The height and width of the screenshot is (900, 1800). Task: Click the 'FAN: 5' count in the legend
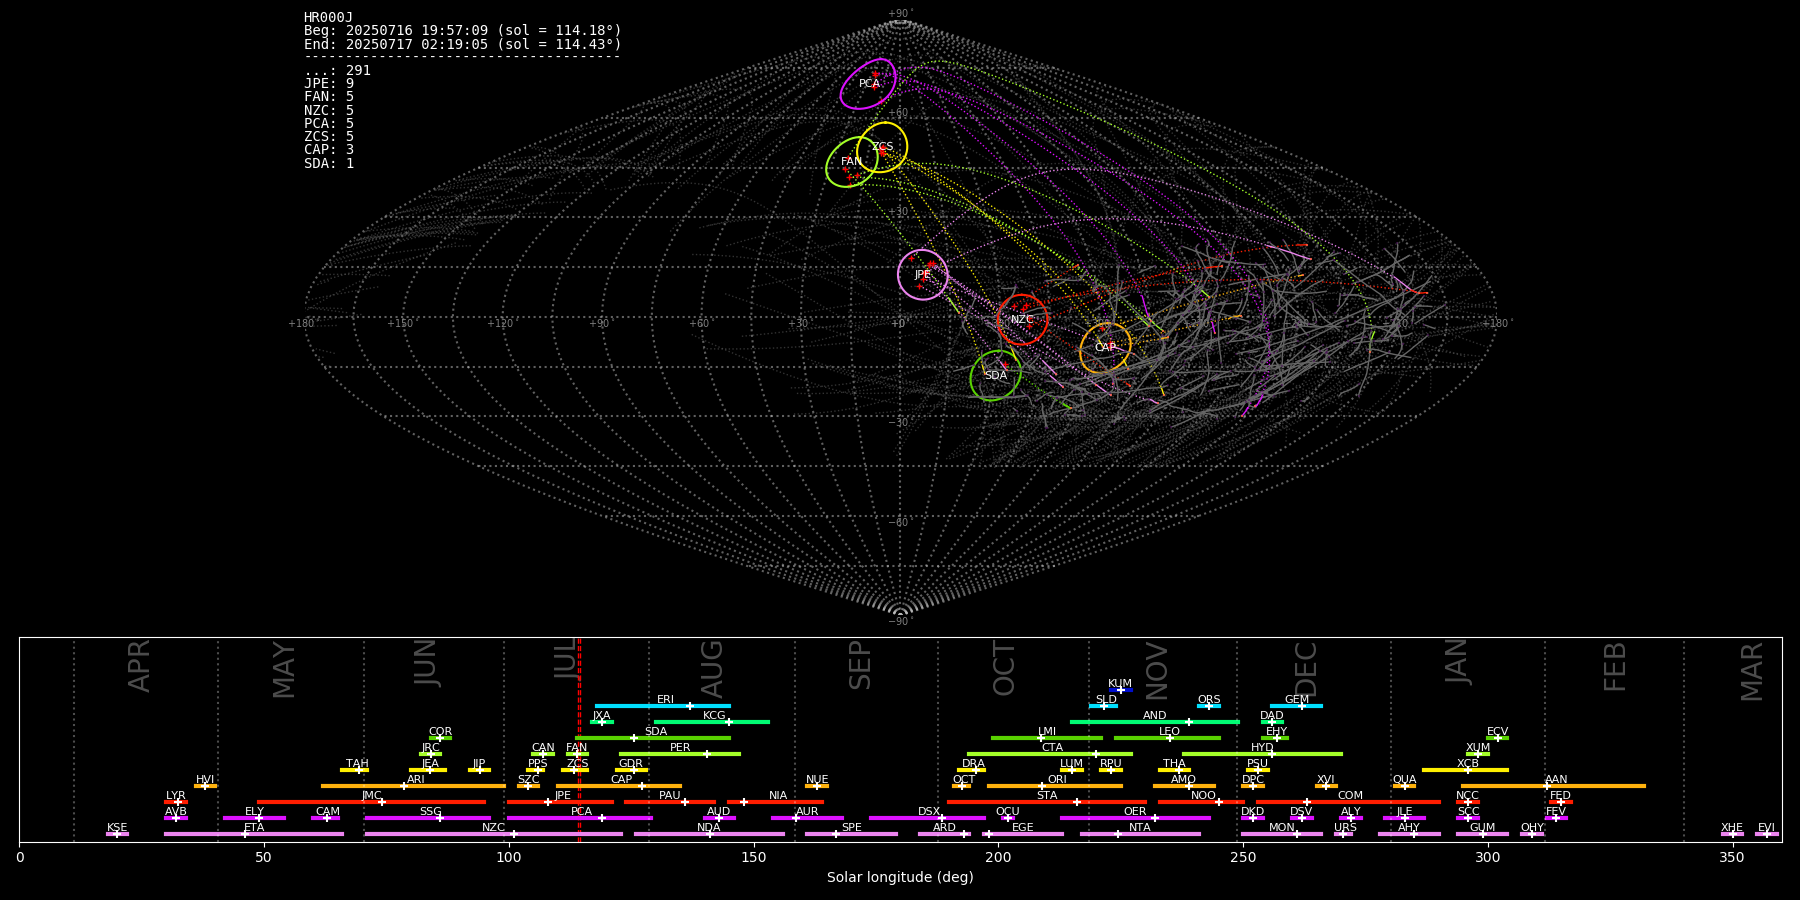[x=329, y=97]
